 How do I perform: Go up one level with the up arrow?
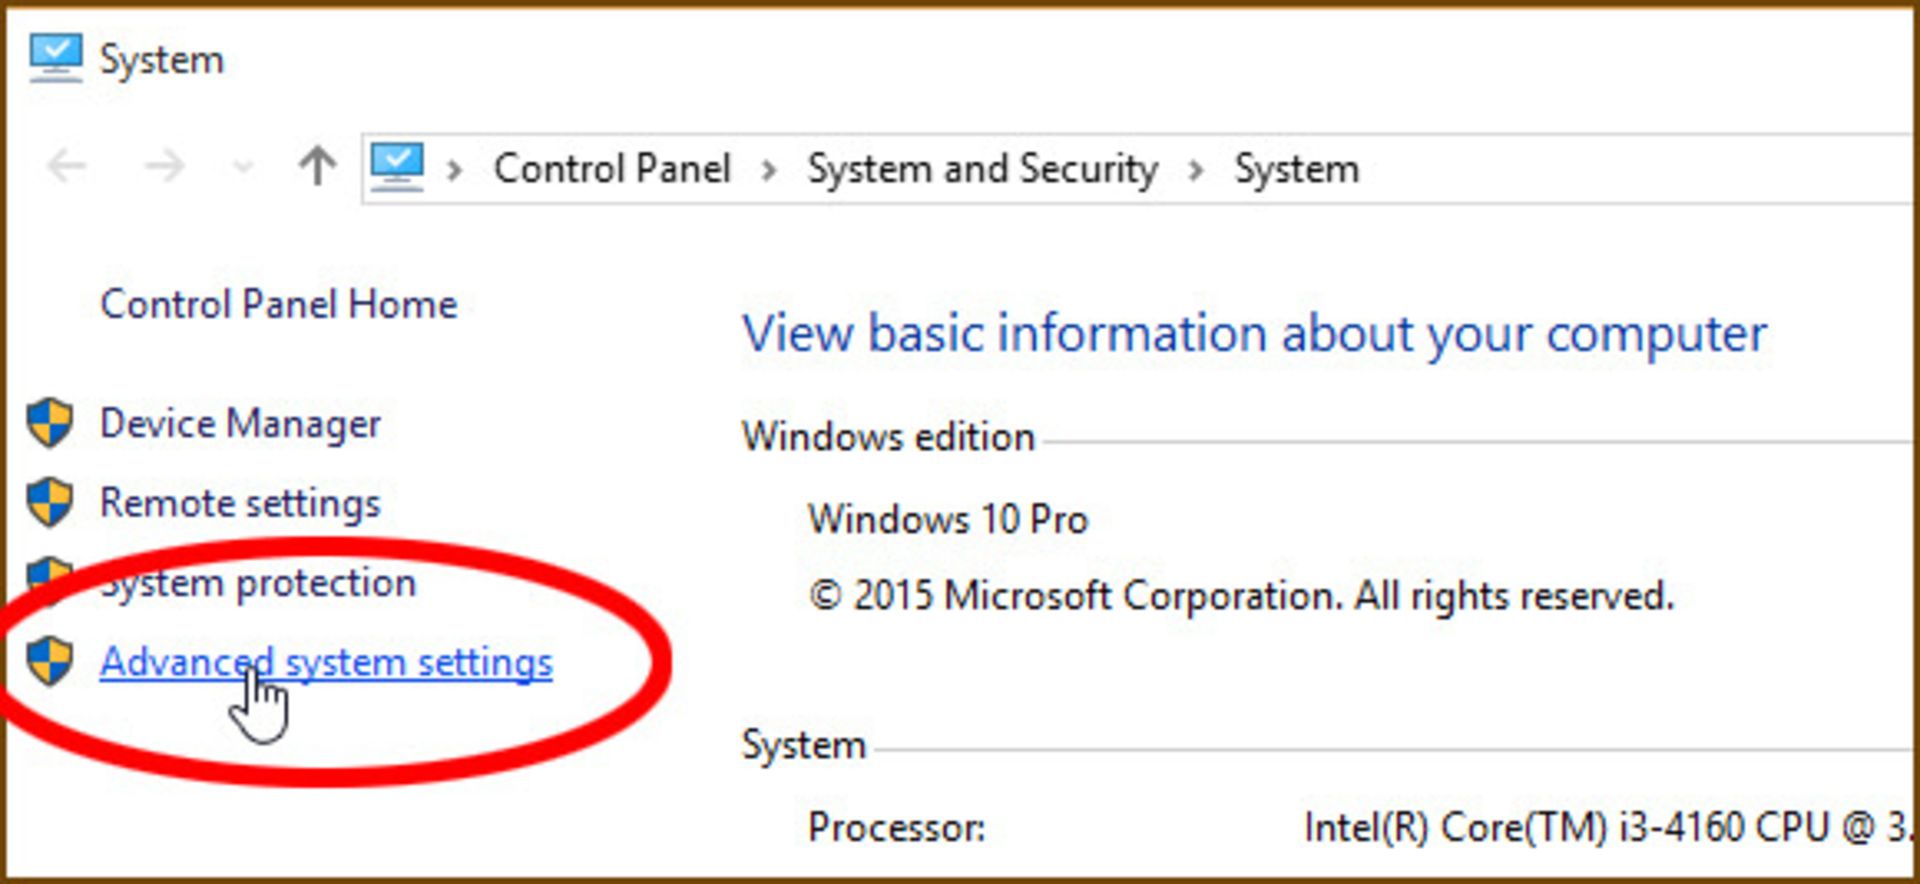point(317,166)
